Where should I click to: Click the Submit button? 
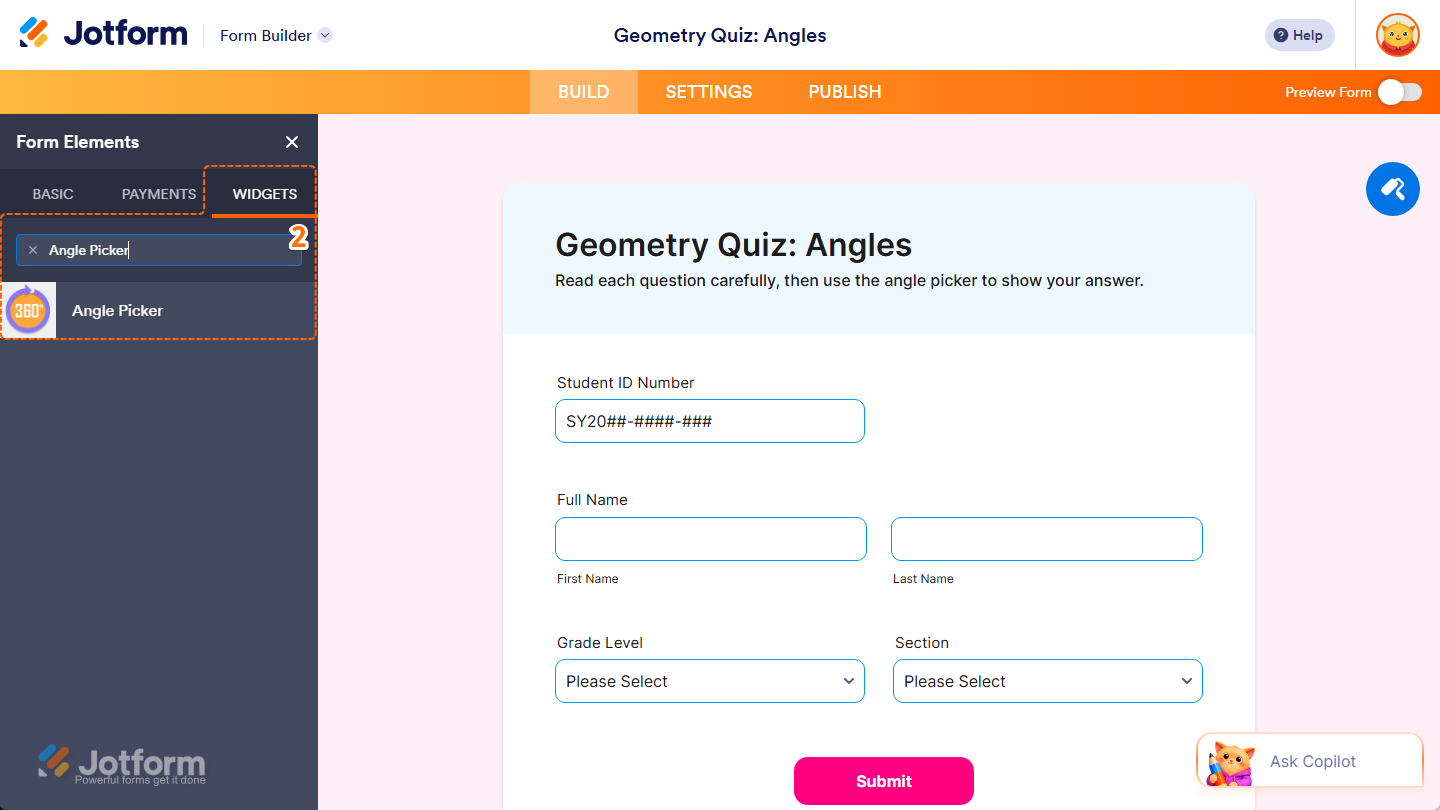click(883, 781)
